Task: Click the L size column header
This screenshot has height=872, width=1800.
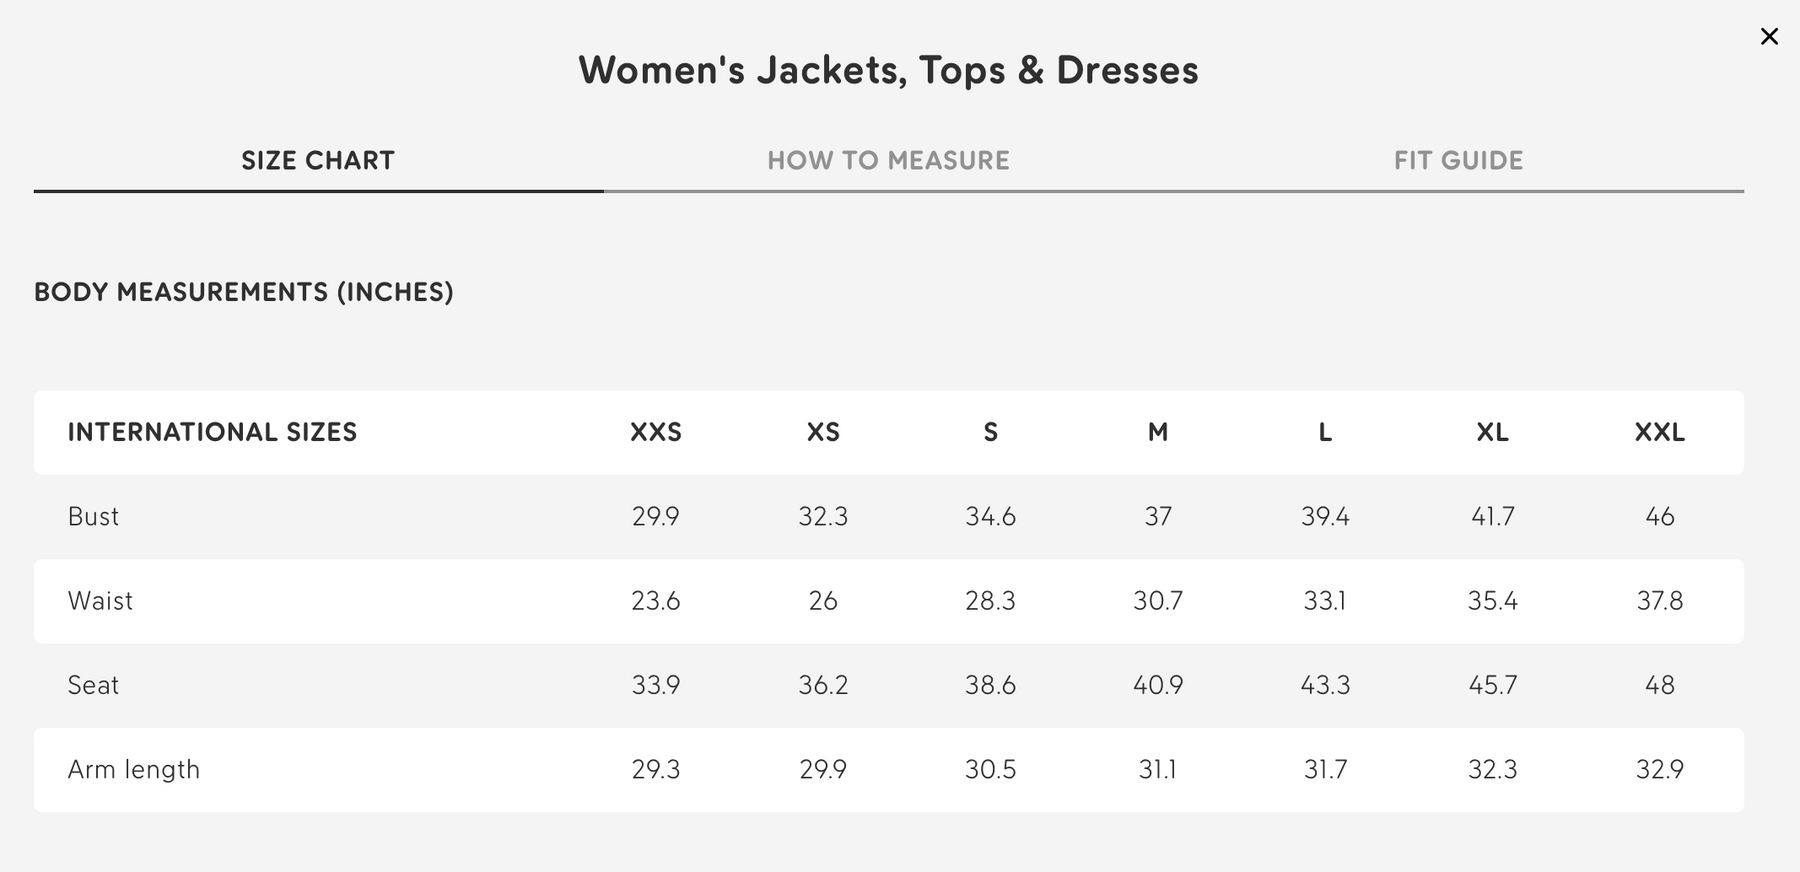Action: (x=1325, y=432)
